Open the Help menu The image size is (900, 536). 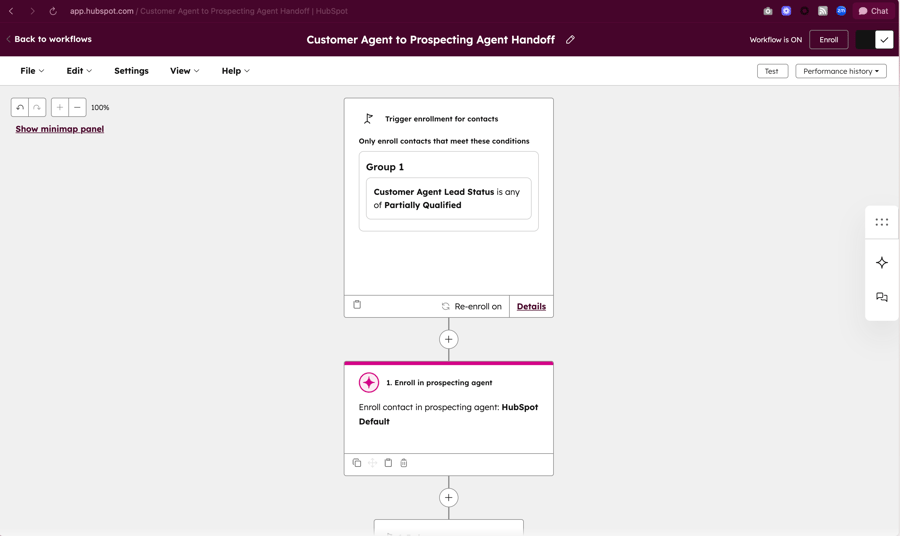(x=235, y=71)
